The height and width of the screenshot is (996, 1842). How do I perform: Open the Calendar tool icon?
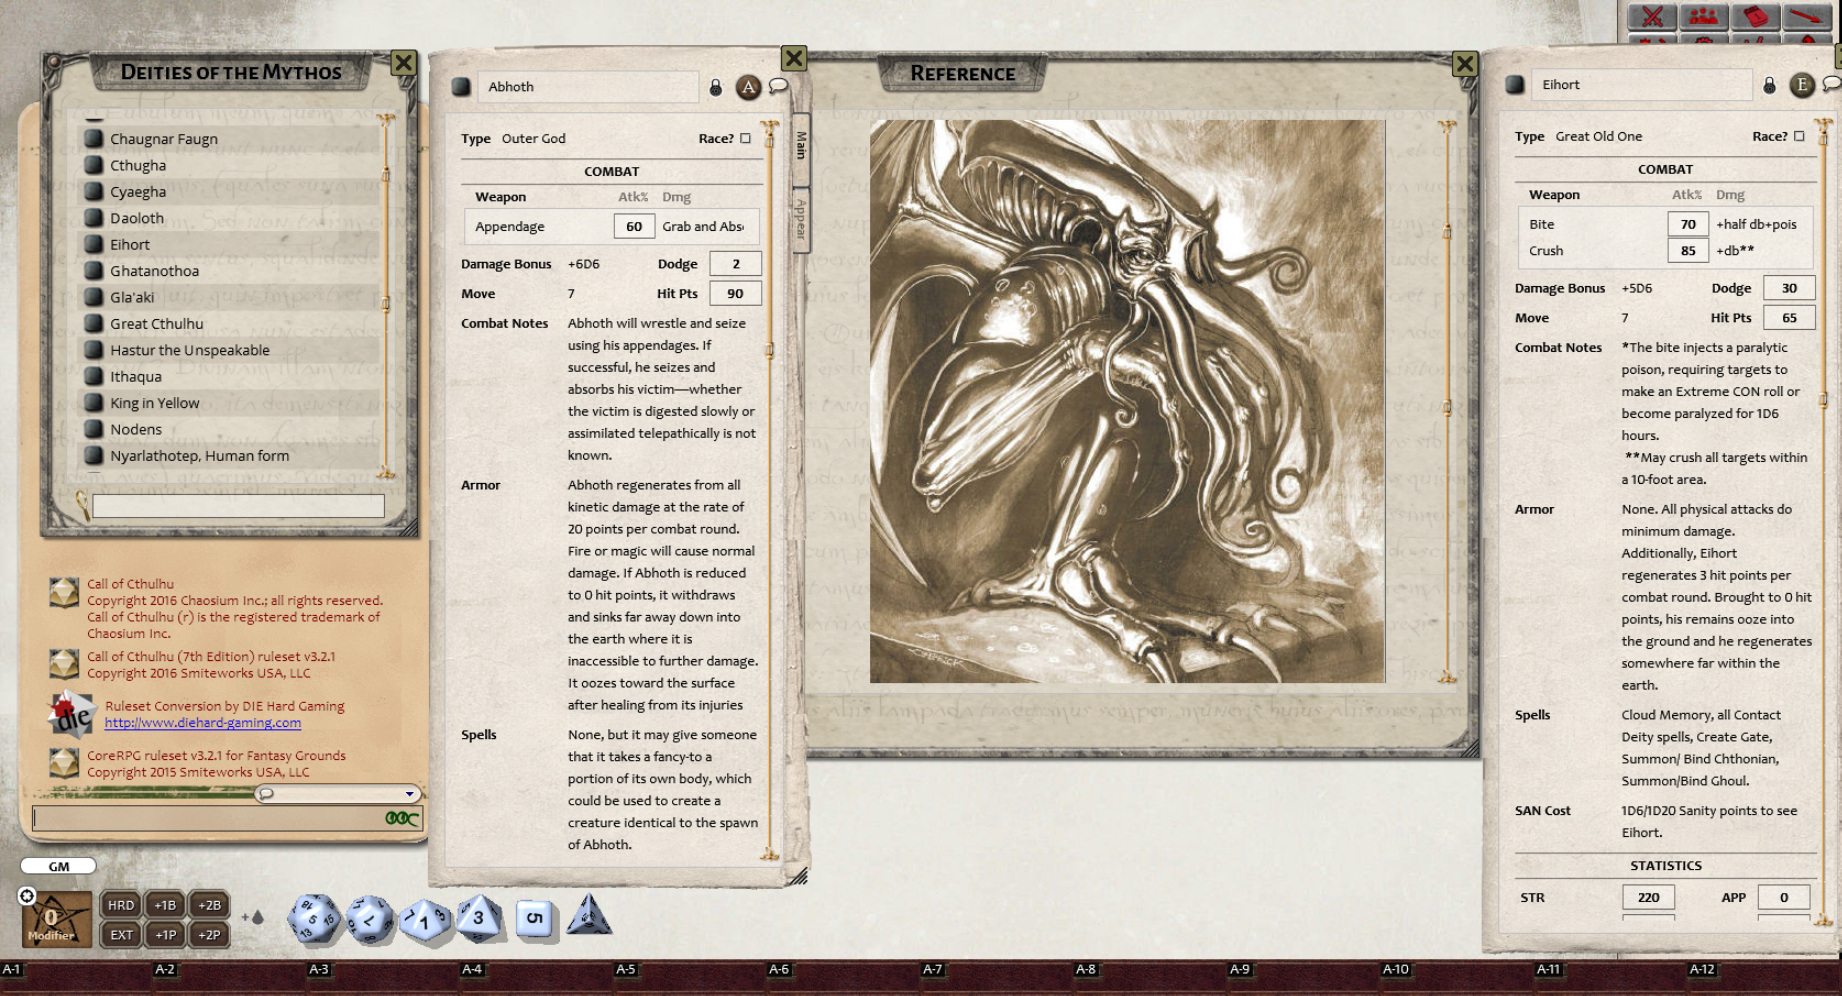[1756, 15]
